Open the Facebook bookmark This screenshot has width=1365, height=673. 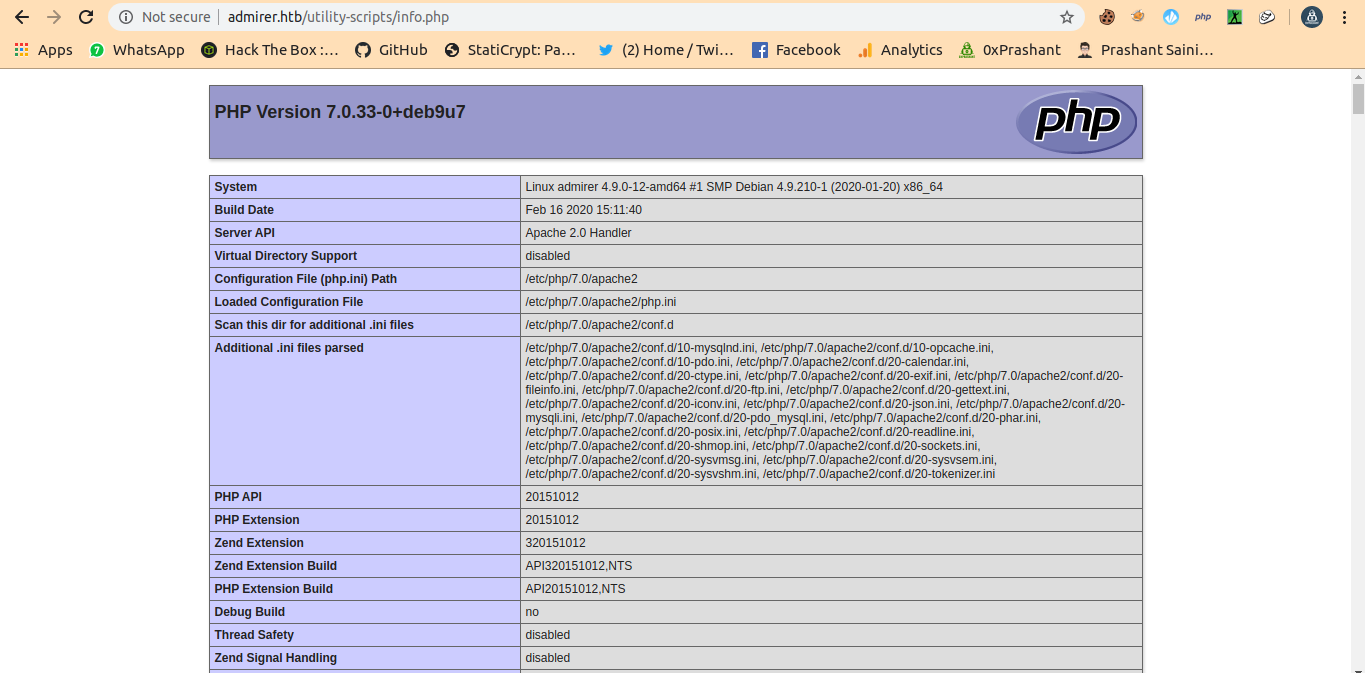(796, 50)
